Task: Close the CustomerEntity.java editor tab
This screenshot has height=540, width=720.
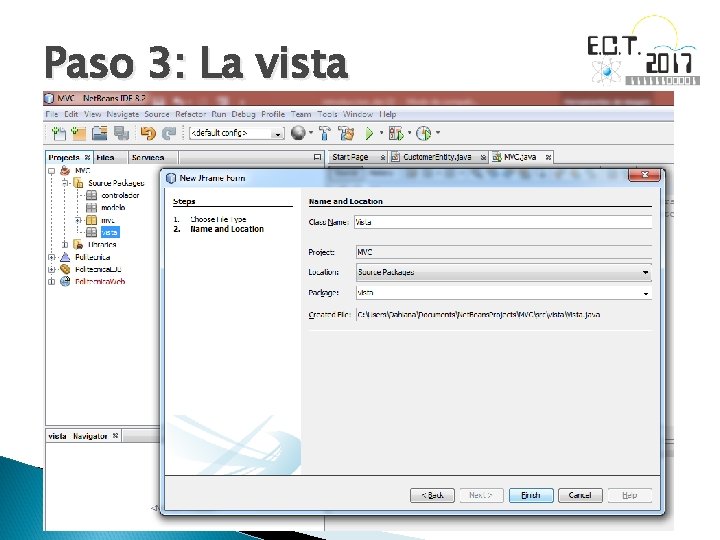Action: (x=484, y=158)
